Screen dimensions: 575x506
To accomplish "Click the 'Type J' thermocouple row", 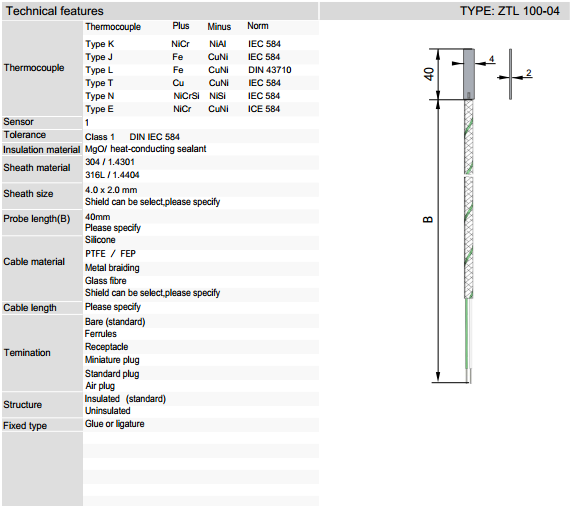I will point(201,57).
